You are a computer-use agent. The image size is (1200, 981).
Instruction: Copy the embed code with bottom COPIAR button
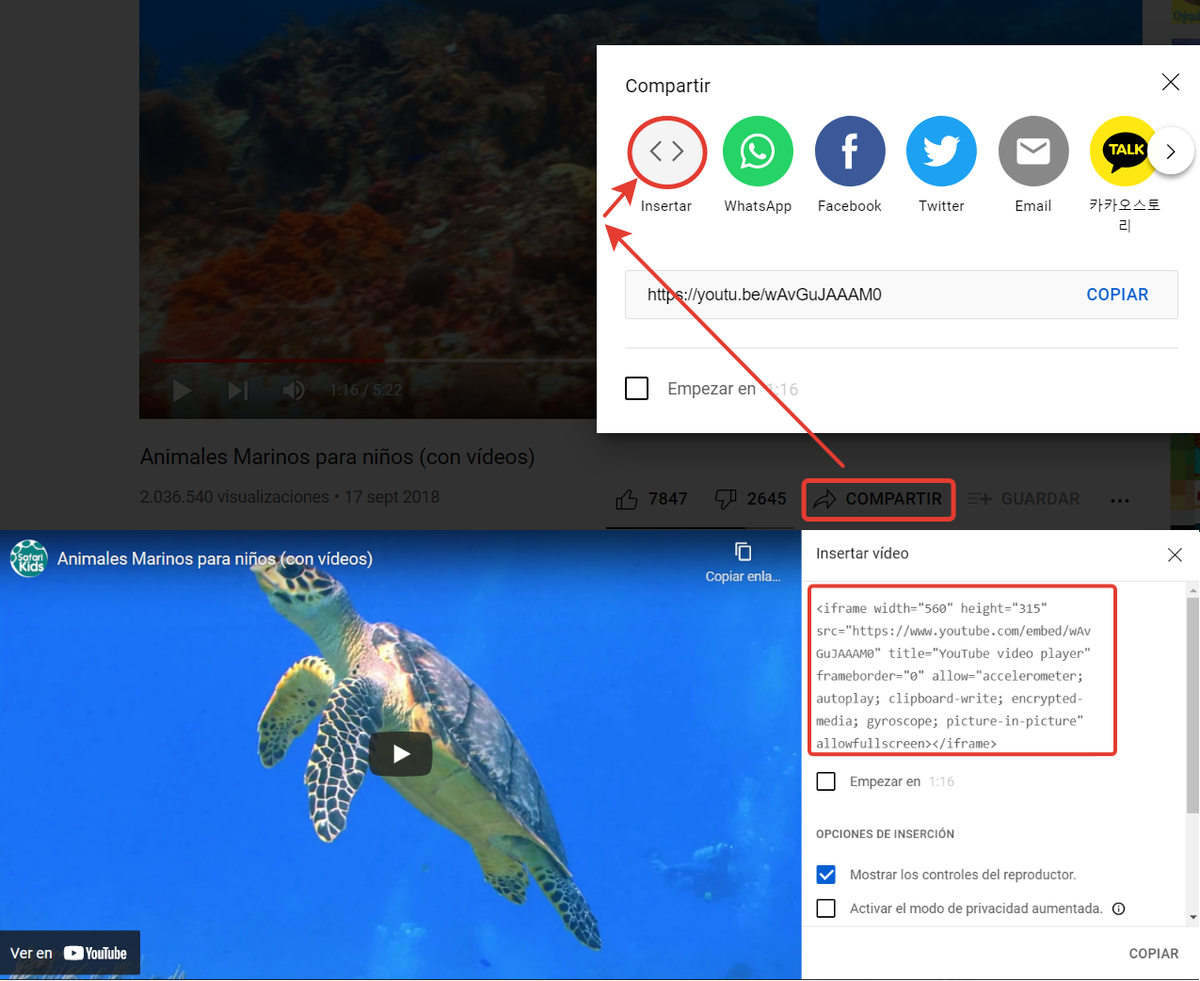click(x=1154, y=953)
